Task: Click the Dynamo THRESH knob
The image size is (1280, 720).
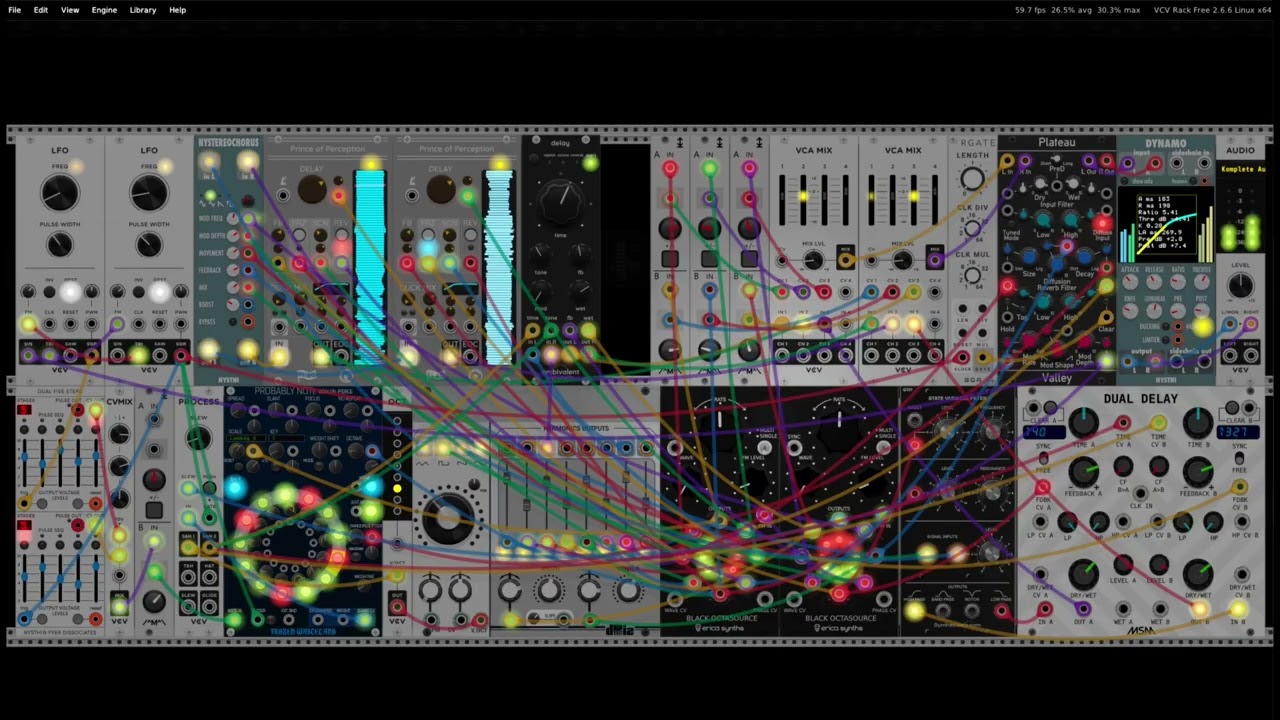Action: click(x=1202, y=283)
